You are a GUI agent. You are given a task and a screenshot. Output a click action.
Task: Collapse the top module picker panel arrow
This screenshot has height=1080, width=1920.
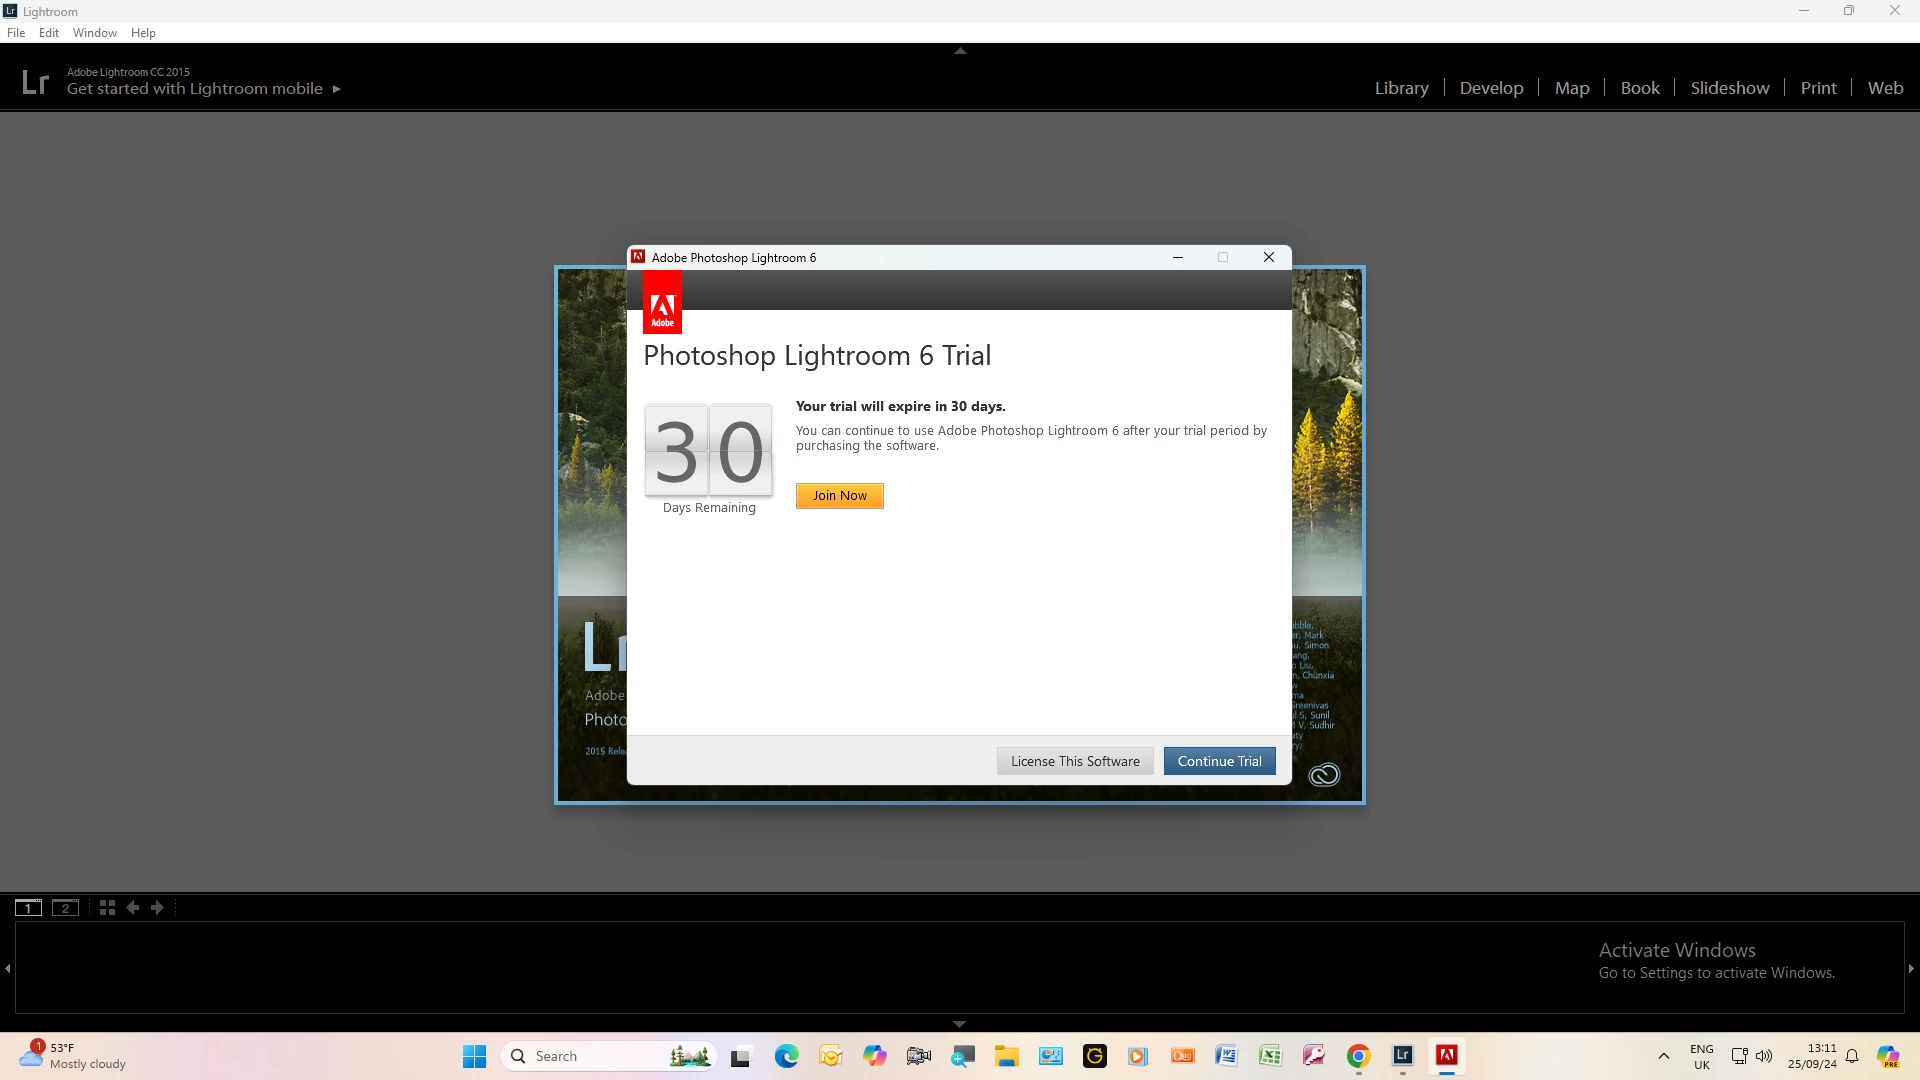click(x=960, y=51)
